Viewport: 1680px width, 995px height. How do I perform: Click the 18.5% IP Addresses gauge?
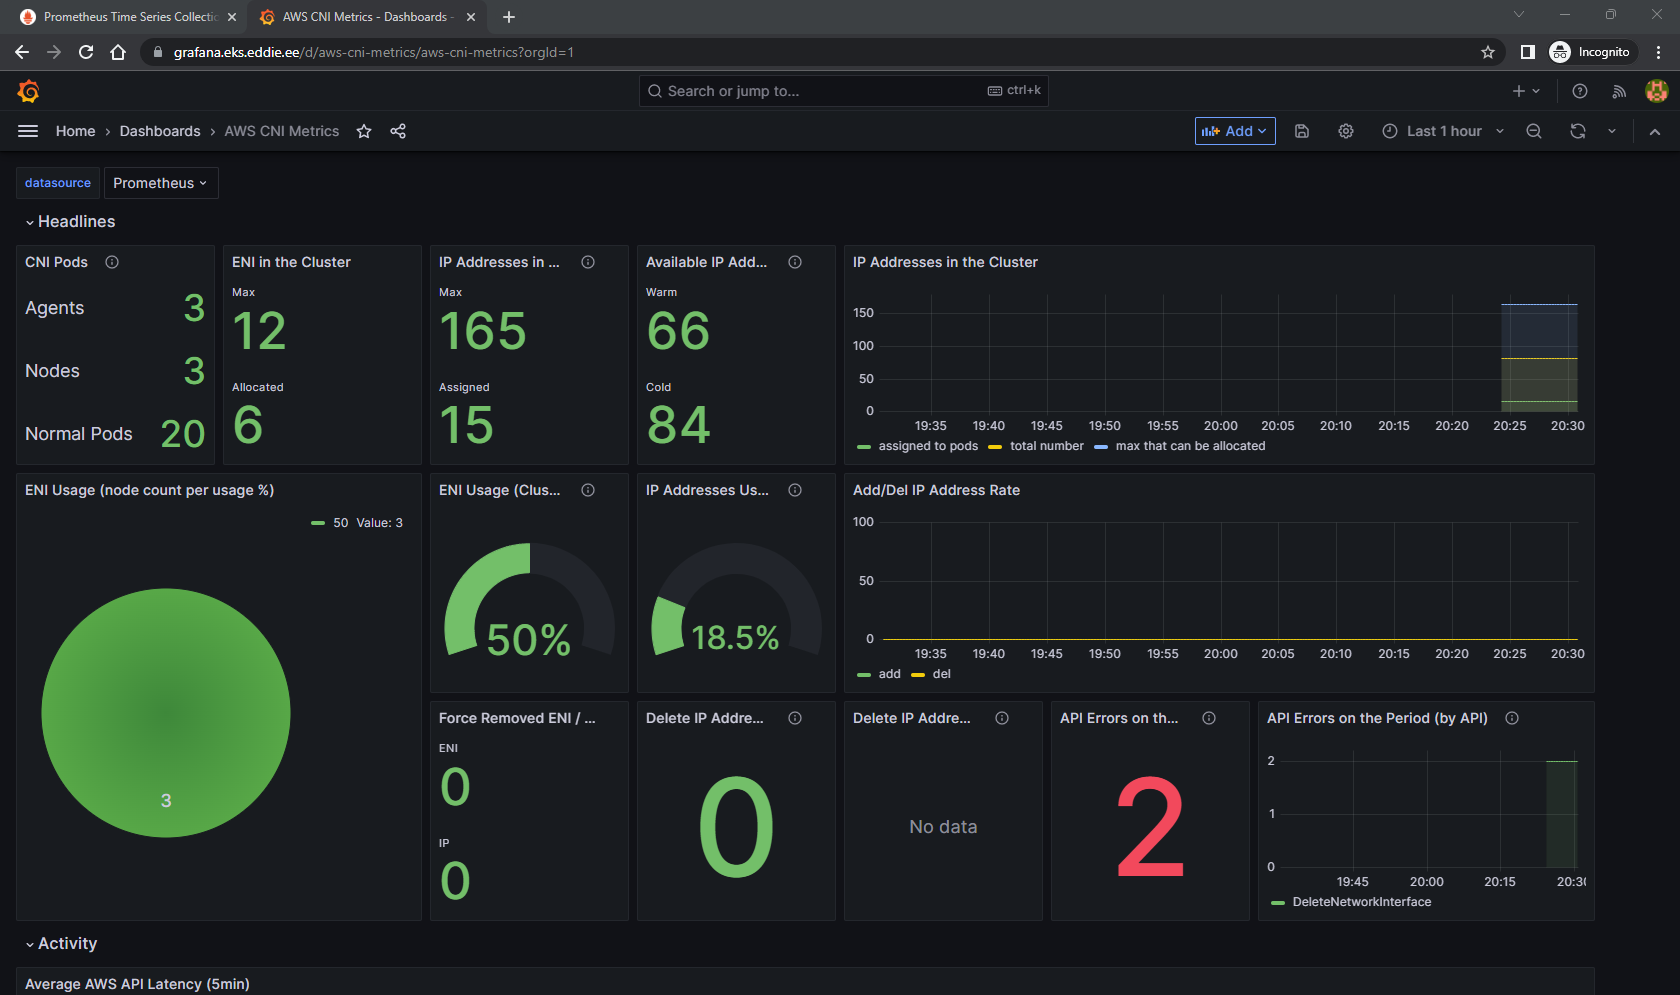[736, 600]
